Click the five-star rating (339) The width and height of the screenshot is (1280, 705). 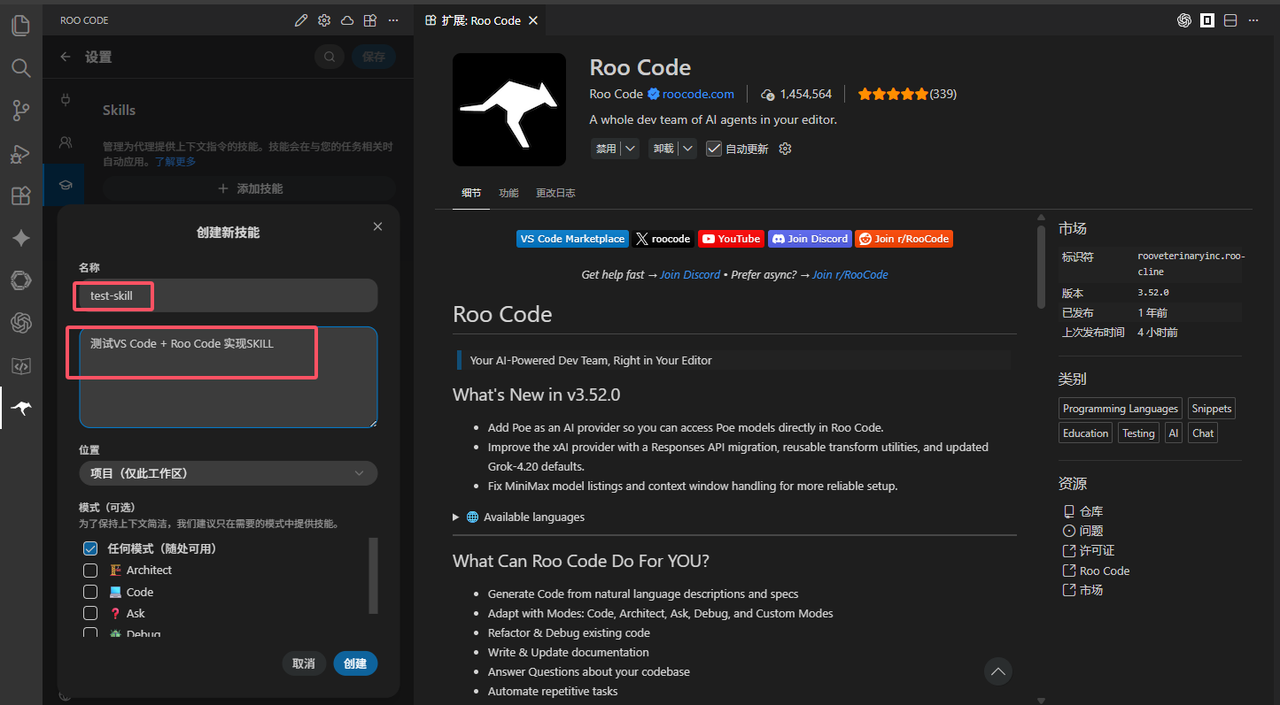pos(907,94)
